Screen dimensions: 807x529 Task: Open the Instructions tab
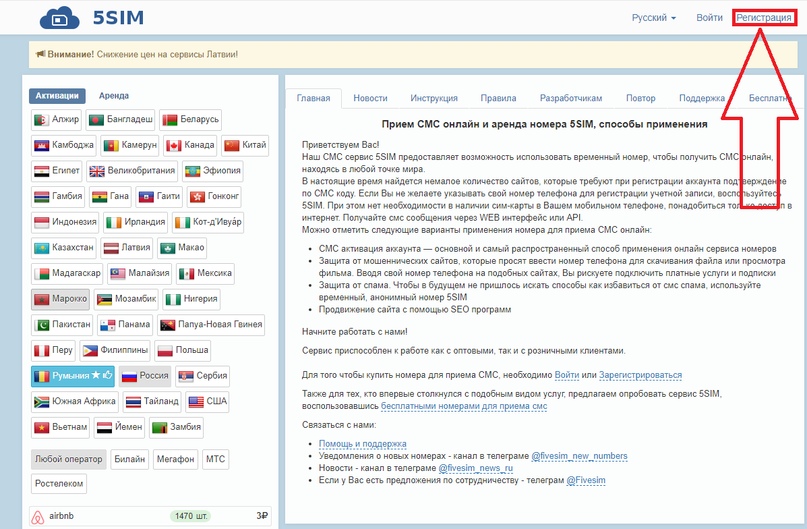(433, 98)
